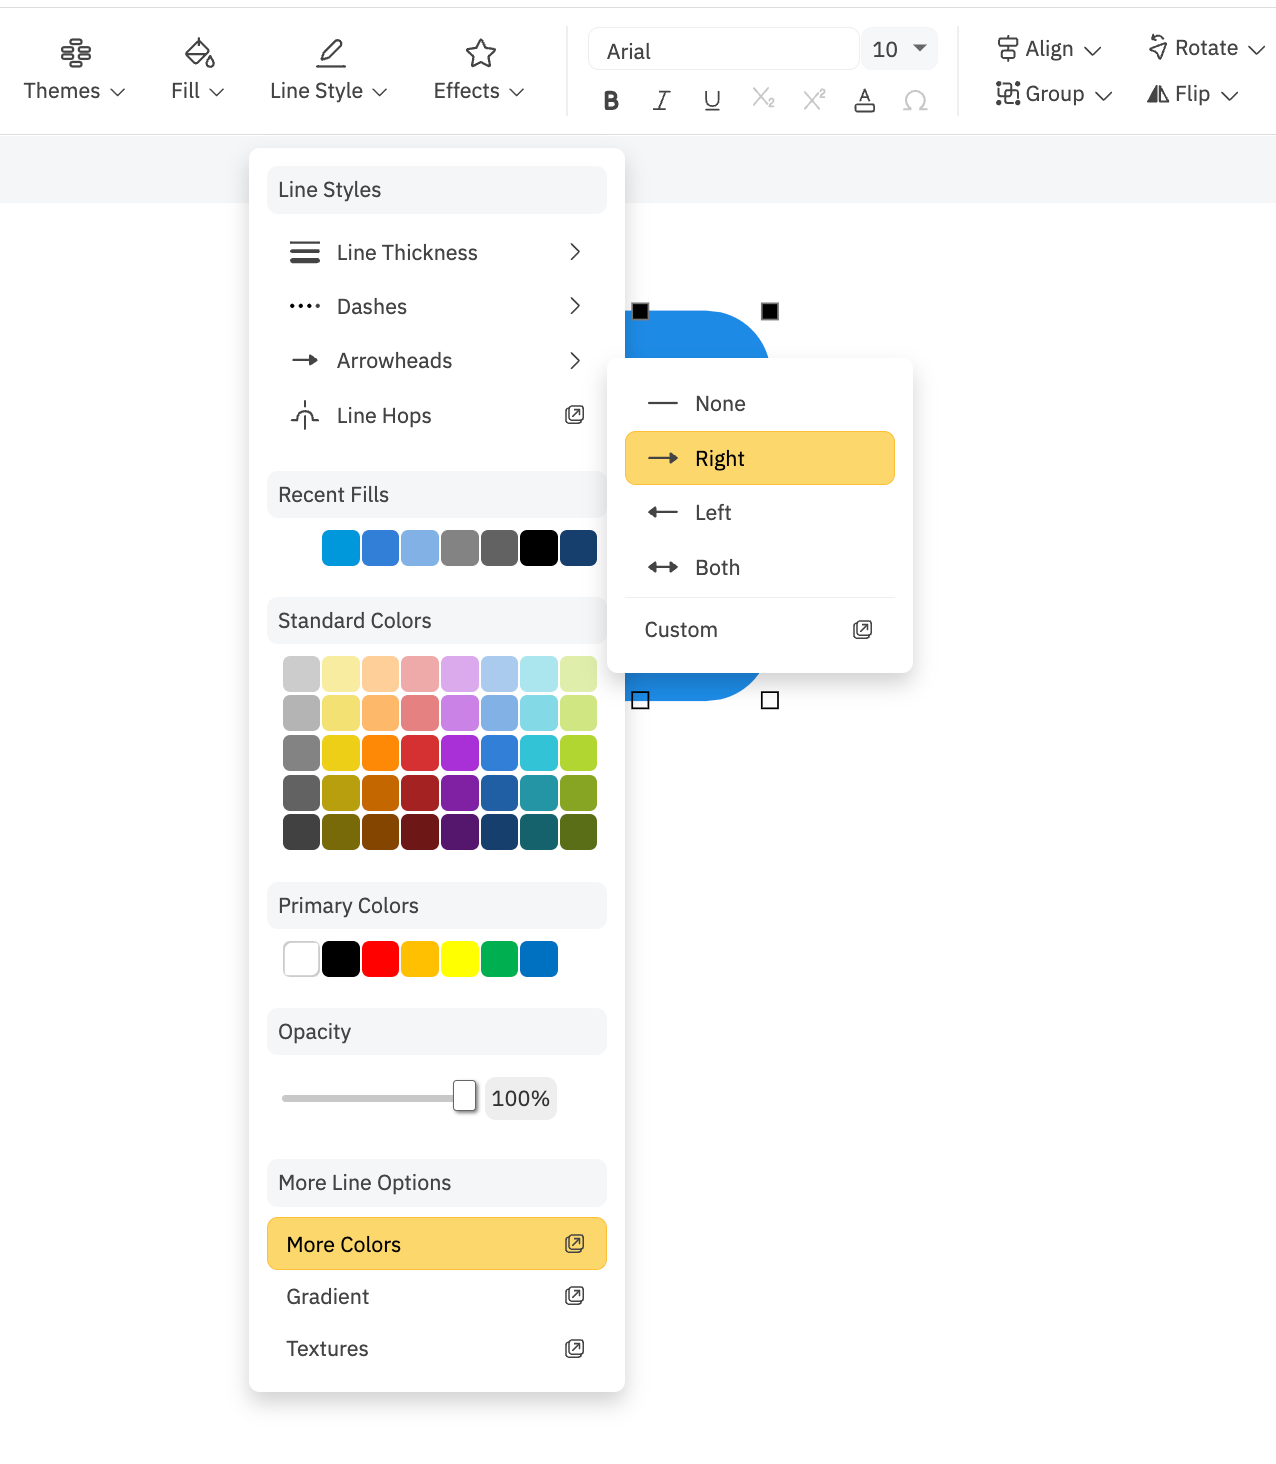
Task: Open the Effects star menu
Action: point(479,70)
